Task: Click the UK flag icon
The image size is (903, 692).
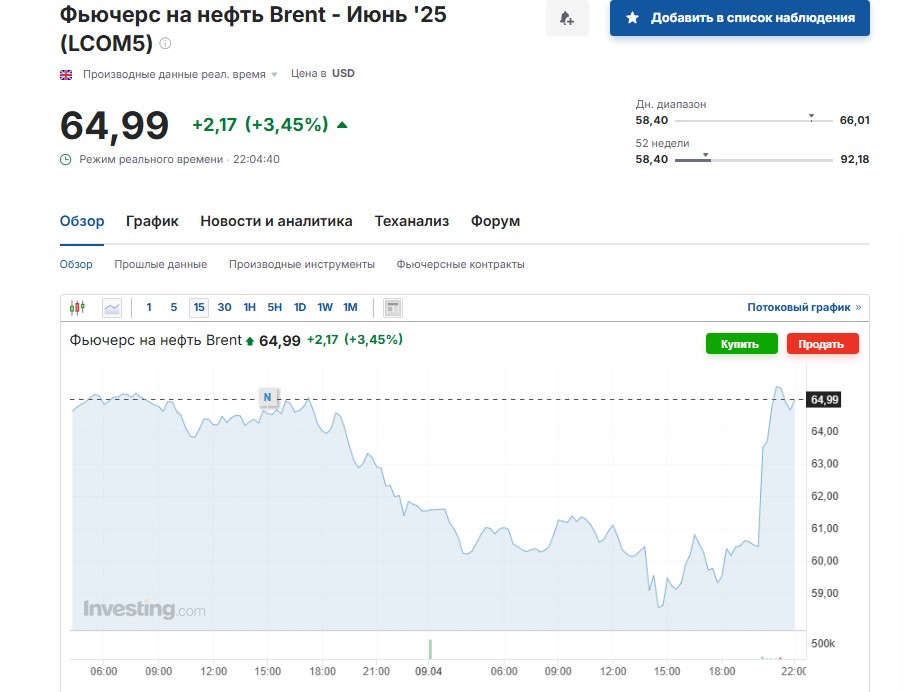Action: tap(66, 75)
